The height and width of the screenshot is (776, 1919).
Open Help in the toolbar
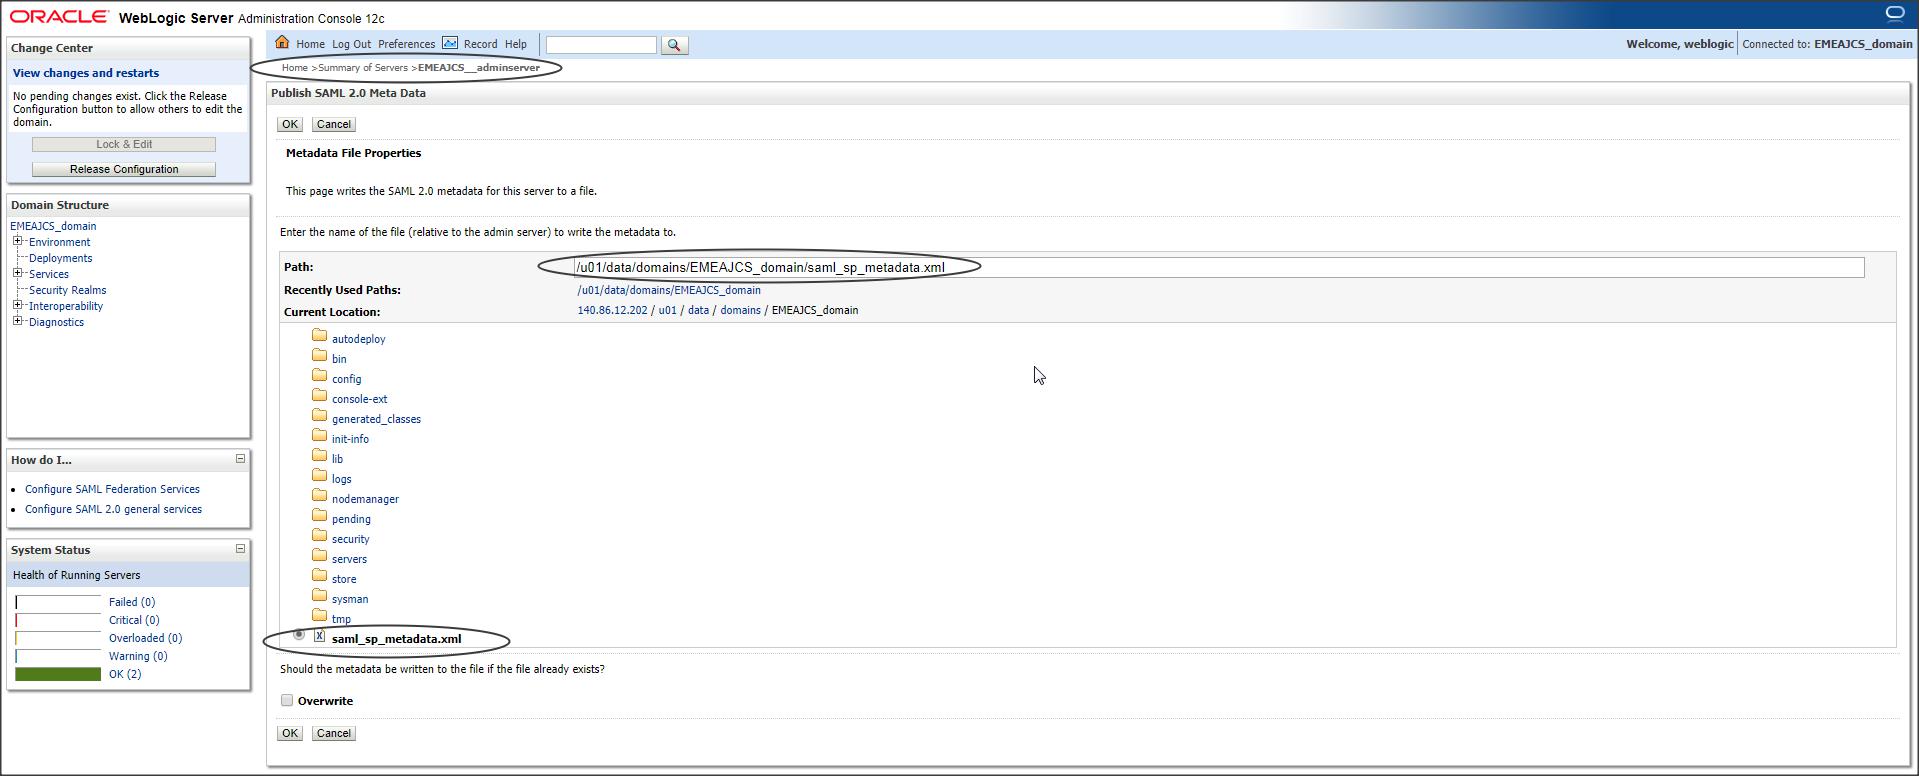[x=516, y=45]
